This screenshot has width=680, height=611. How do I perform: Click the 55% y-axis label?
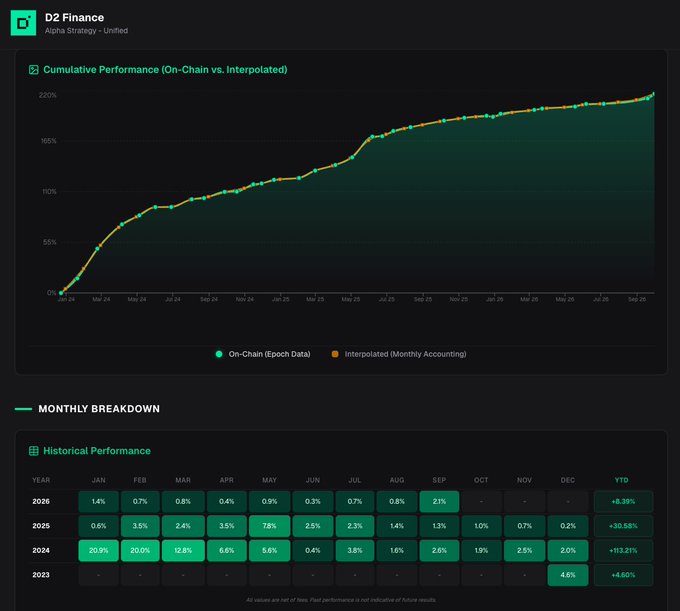50,242
